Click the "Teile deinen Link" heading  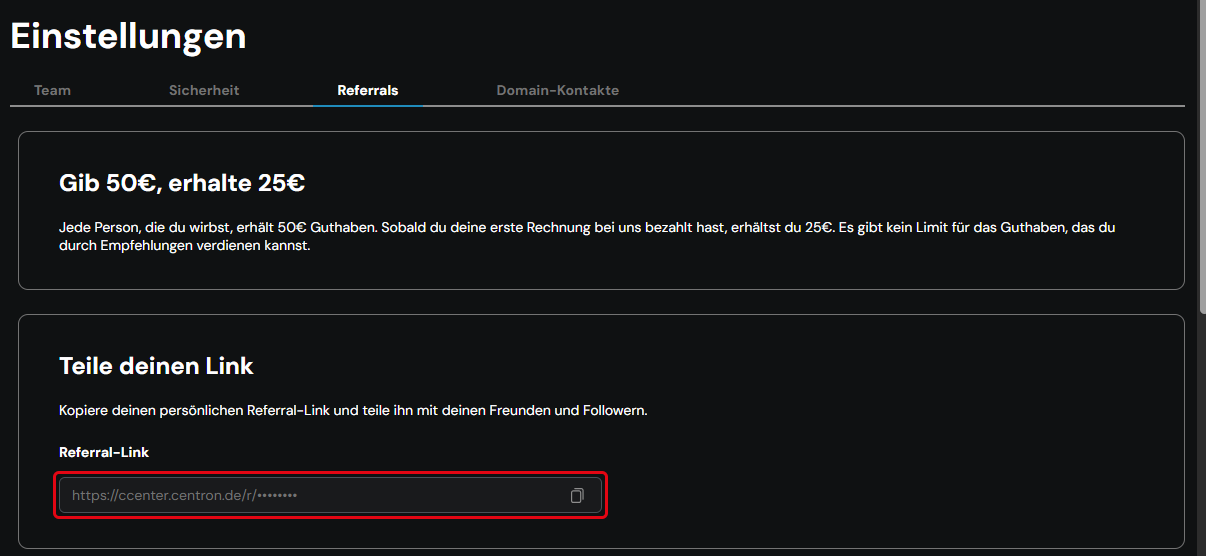156,366
